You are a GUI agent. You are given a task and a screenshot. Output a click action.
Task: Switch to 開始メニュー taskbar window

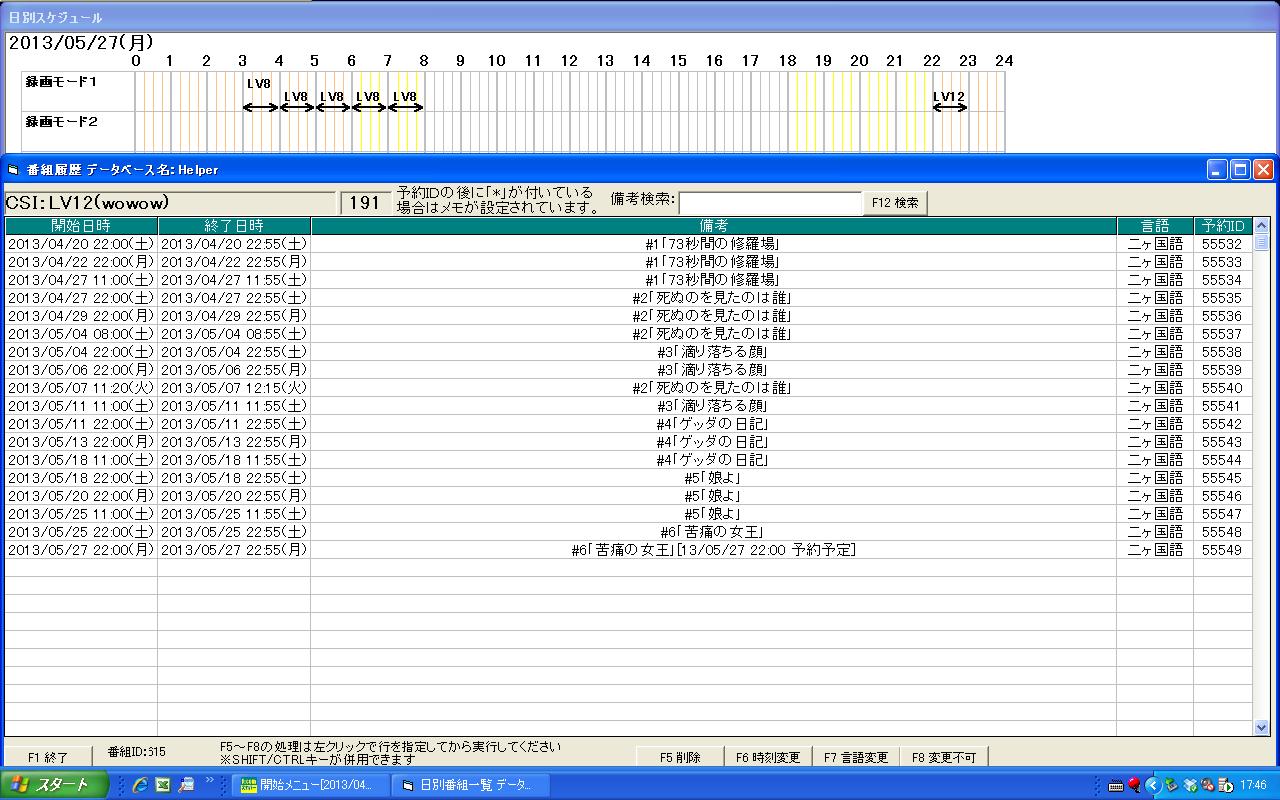[x=310, y=785]
